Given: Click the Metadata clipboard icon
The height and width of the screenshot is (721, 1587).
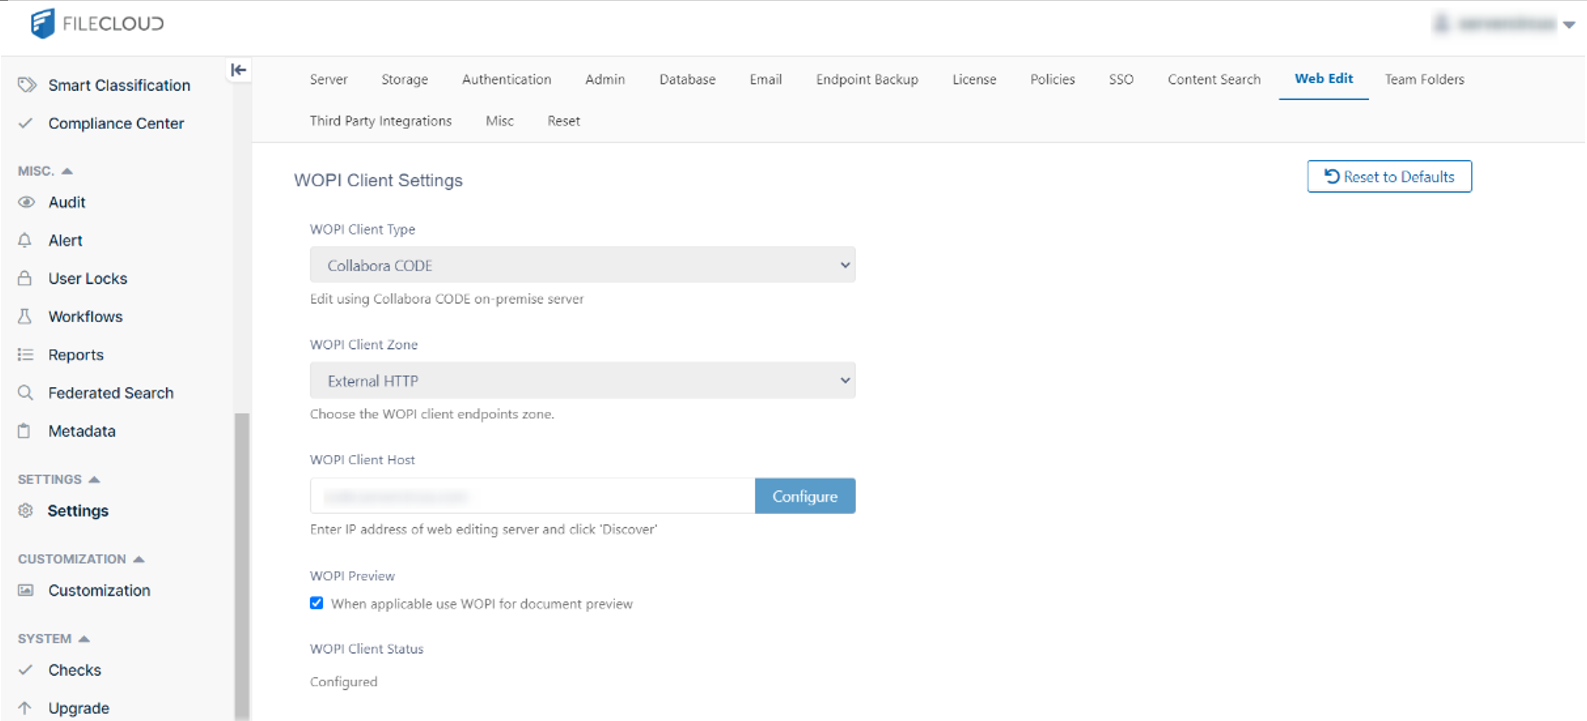Looking at the screenshot, I should pos(24,431).
